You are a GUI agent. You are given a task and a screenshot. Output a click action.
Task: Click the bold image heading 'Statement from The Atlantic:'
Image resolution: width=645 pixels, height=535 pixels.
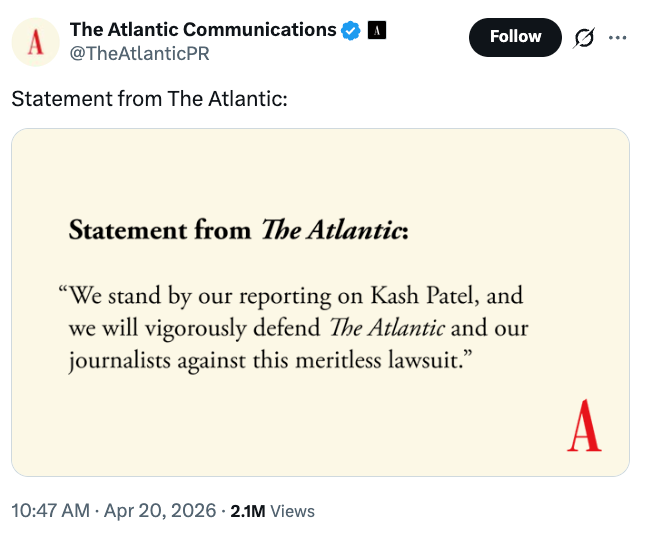point(238,231)
